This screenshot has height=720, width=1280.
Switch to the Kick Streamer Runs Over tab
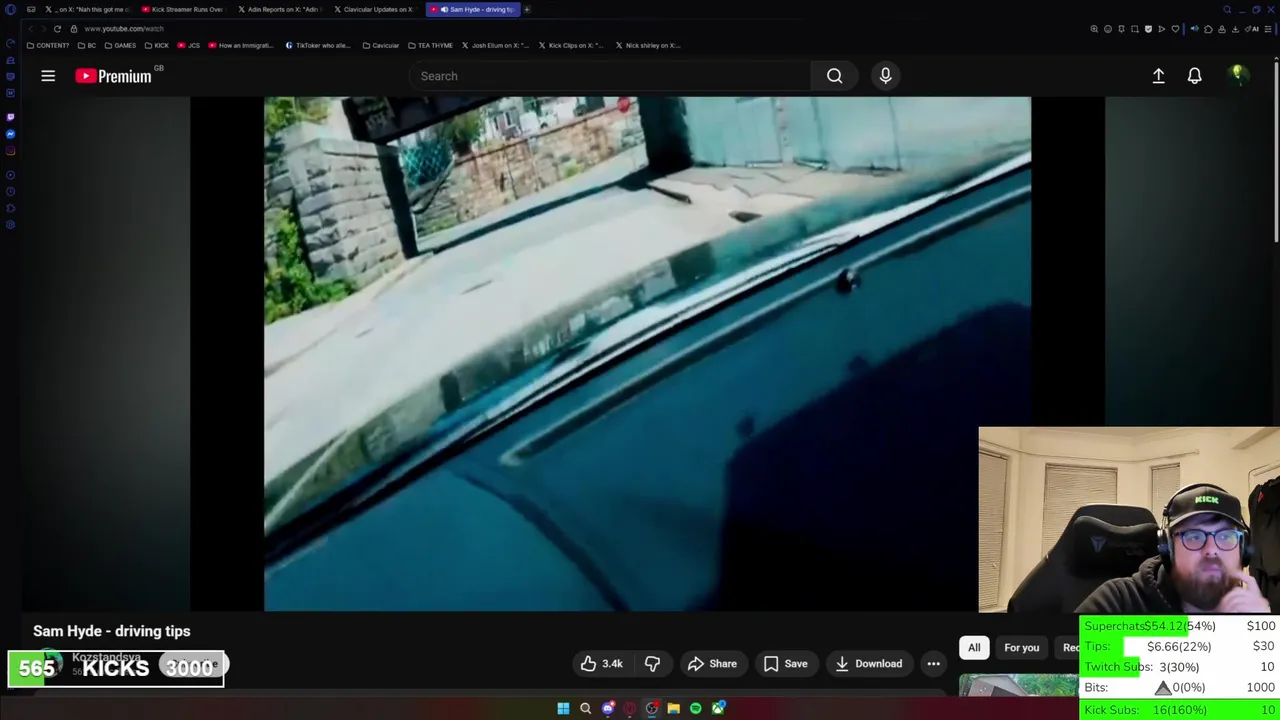click(184, 9)
